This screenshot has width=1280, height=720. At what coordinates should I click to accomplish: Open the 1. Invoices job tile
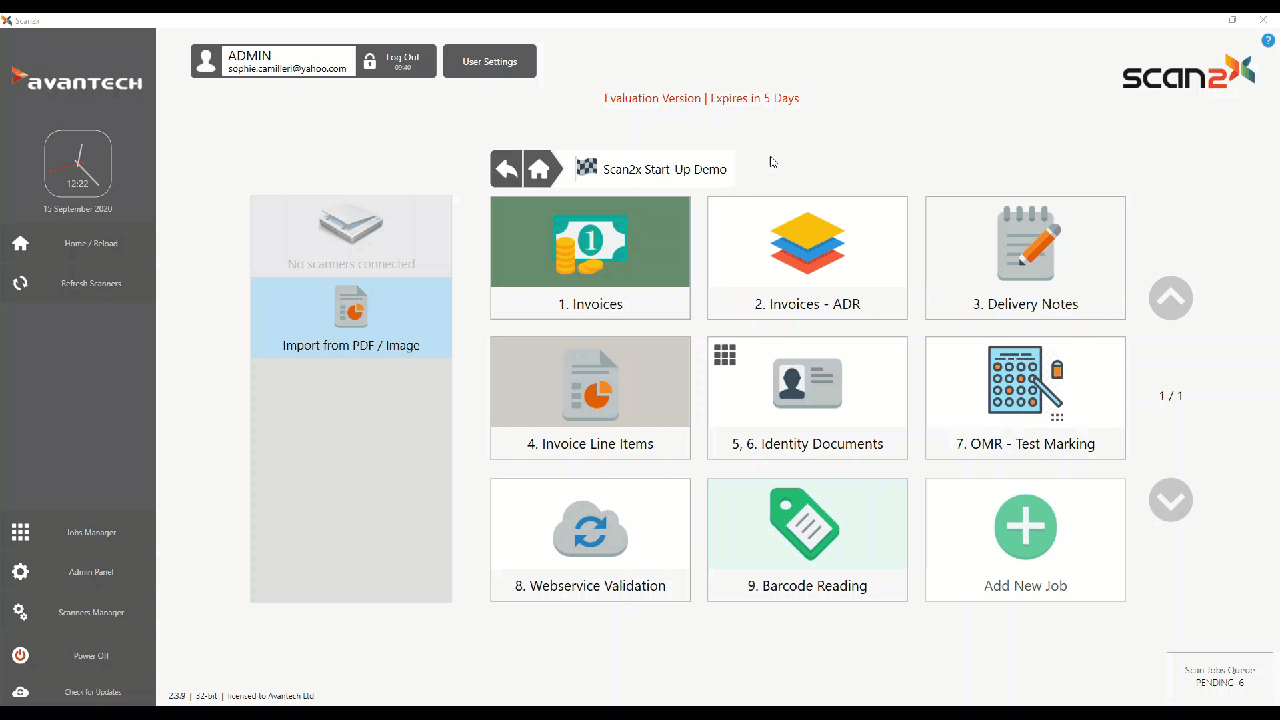tap(590, 258)
